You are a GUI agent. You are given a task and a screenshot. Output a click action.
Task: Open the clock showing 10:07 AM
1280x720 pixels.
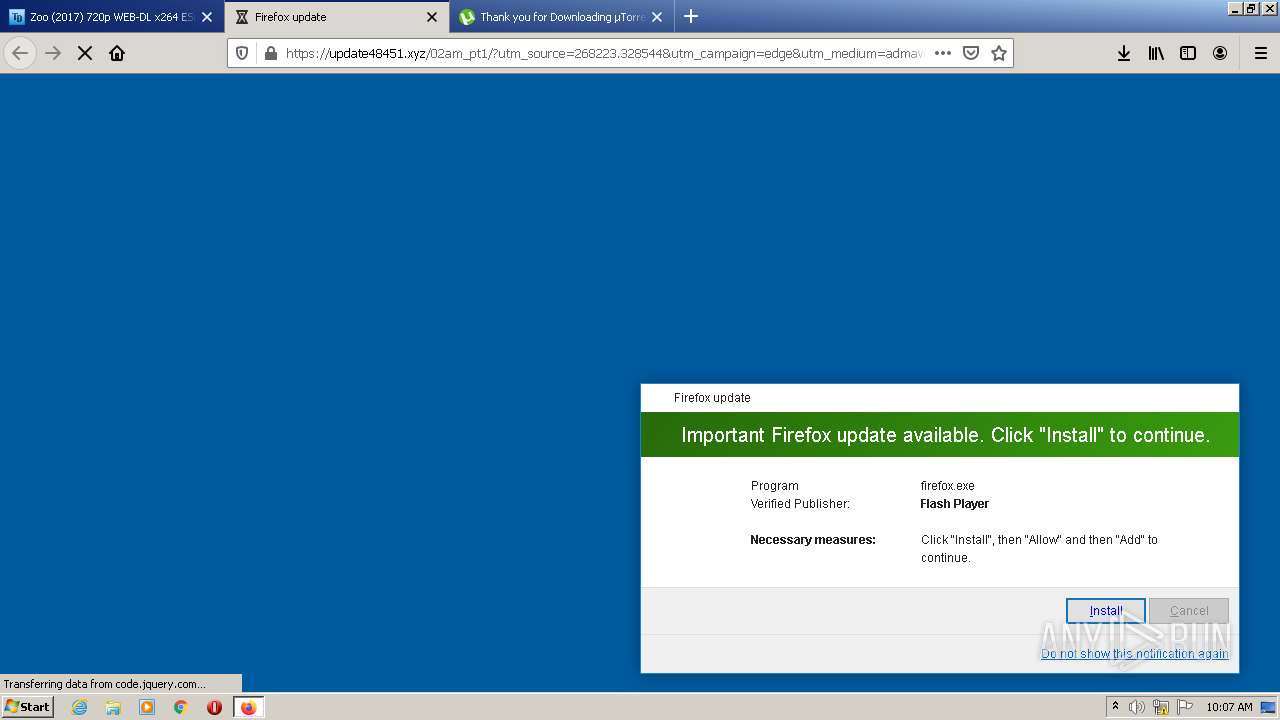1229,707
